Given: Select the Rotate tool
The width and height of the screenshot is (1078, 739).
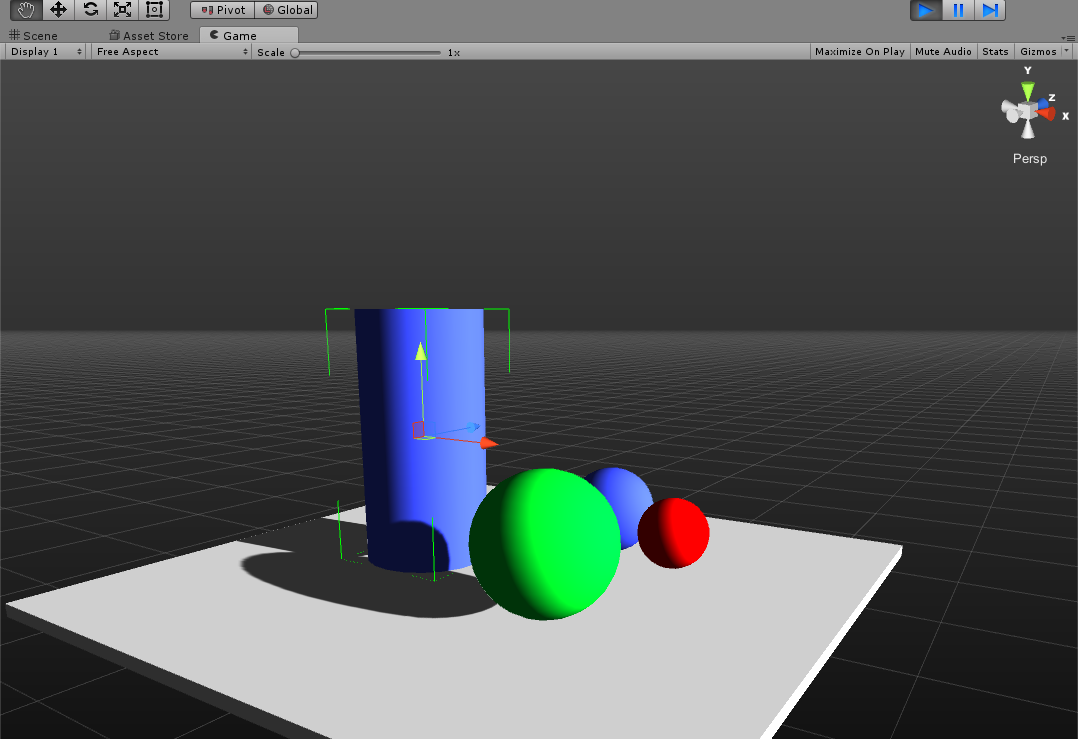Looking at the screenshot, I should click(91, 10).
